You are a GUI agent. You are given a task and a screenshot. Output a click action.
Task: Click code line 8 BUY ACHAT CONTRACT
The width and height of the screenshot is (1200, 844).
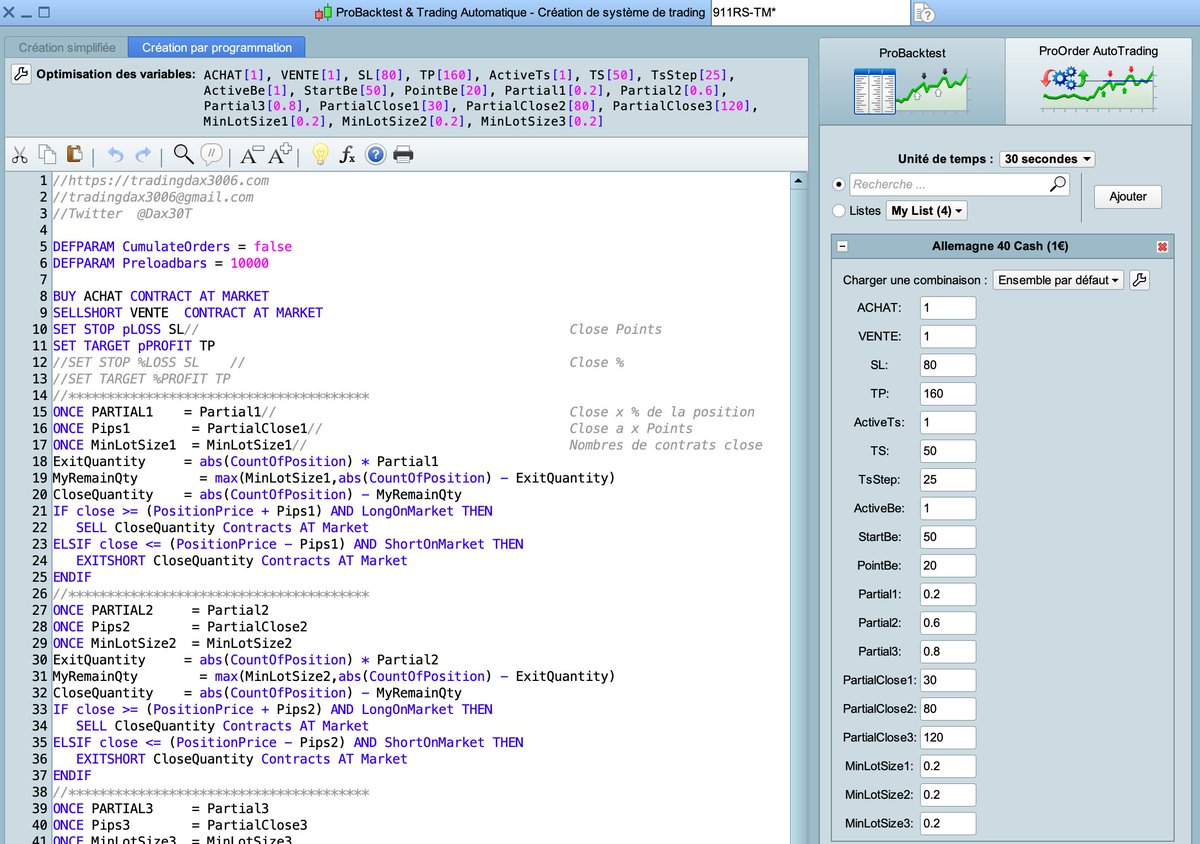tap(160, 296)
